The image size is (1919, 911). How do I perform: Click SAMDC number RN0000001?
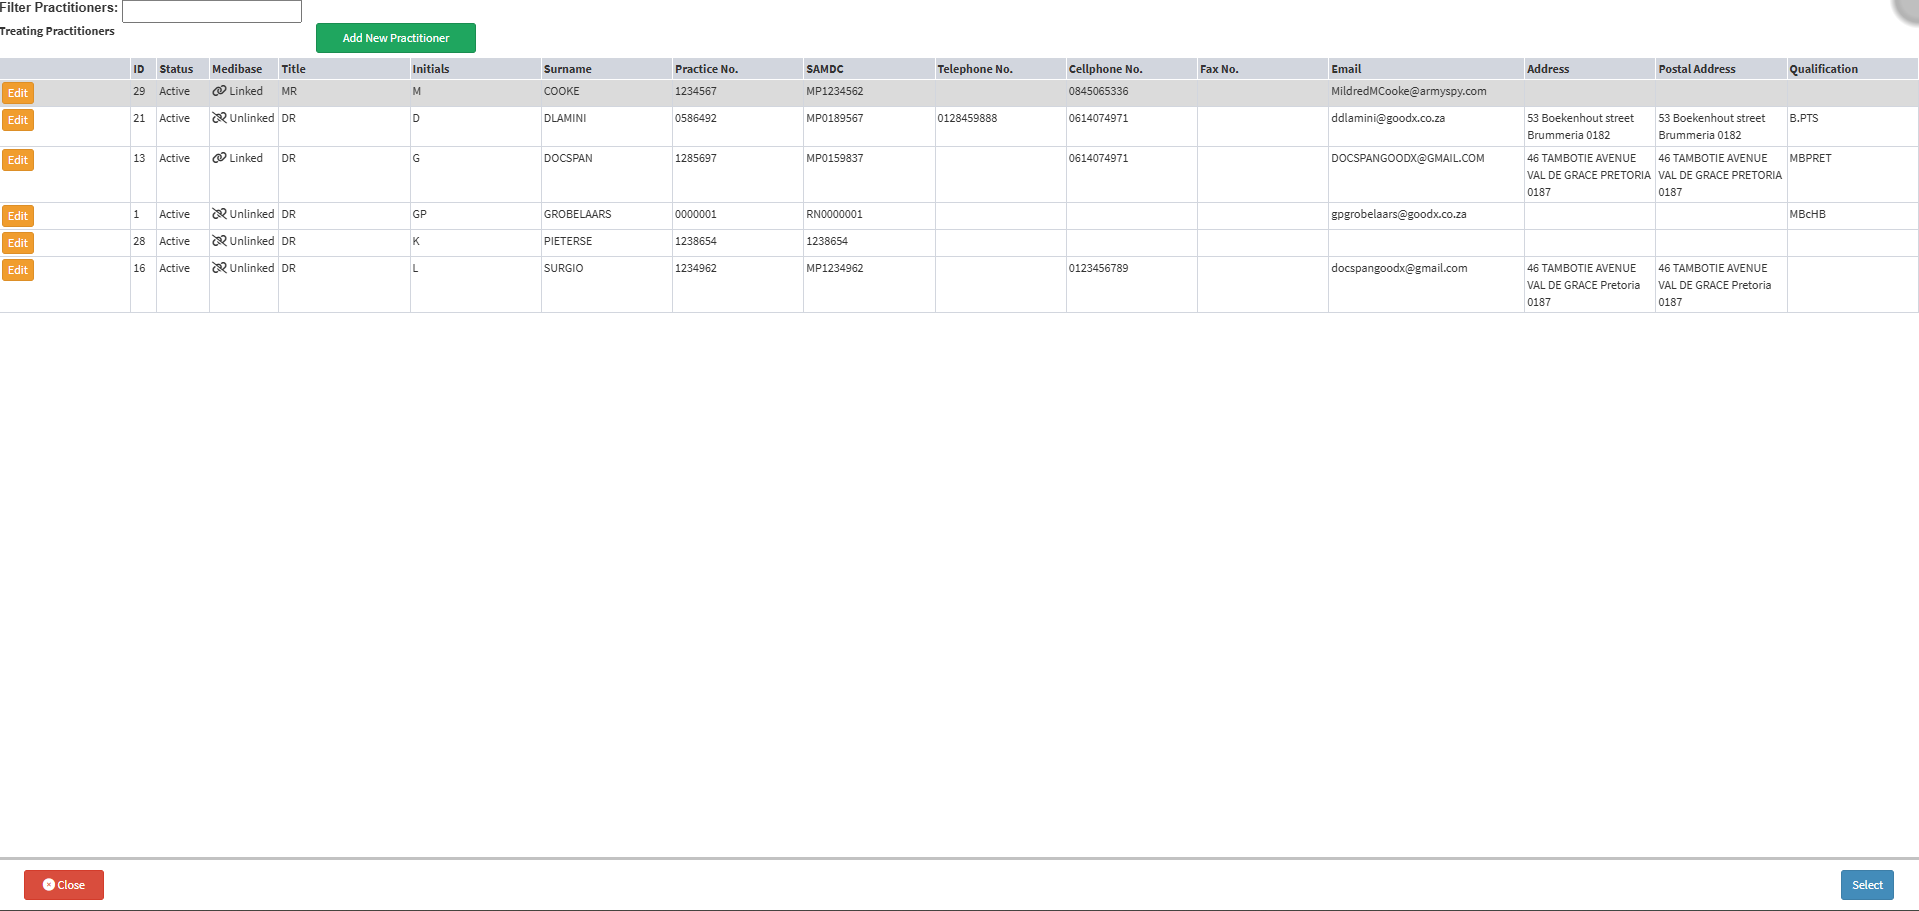(x=834, y=214)
